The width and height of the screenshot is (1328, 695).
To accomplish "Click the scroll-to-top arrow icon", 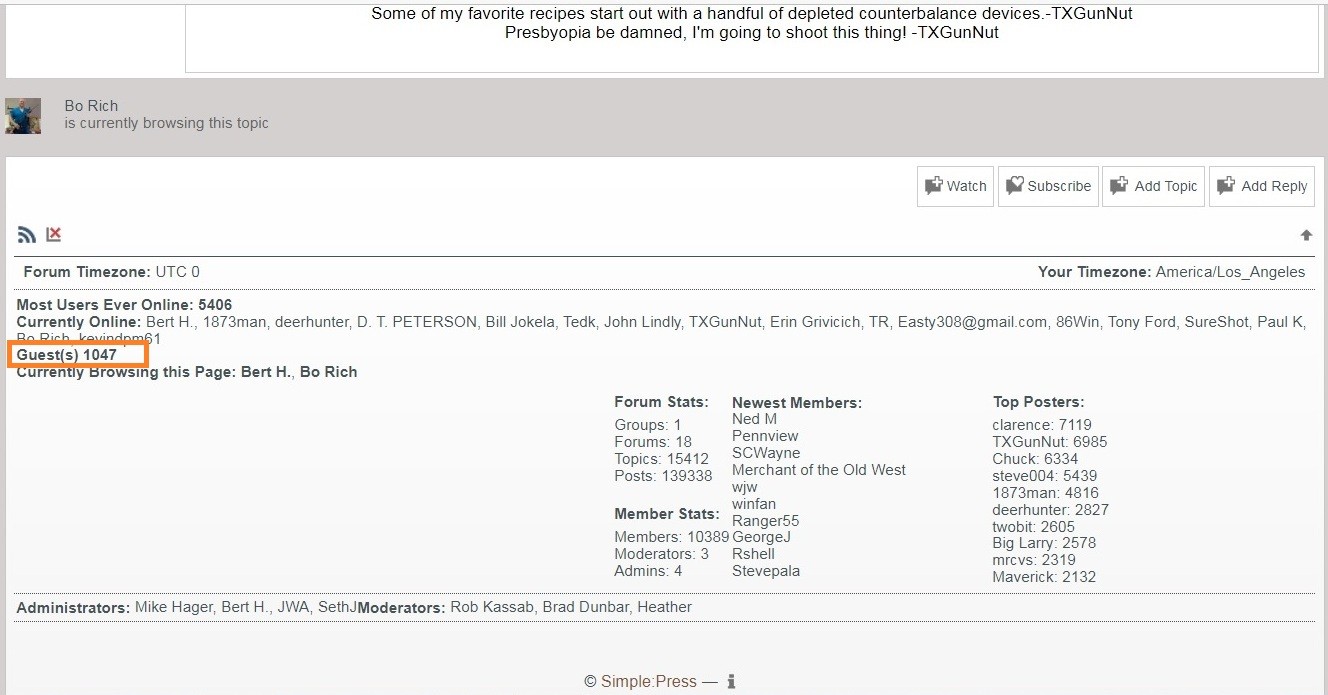I will pos(1305,235).
